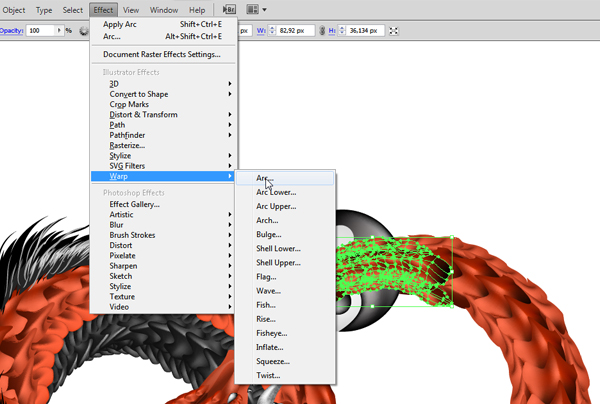Open the Object menu
600x404 pixels.
pyautogui.click(x=14, y=10)
